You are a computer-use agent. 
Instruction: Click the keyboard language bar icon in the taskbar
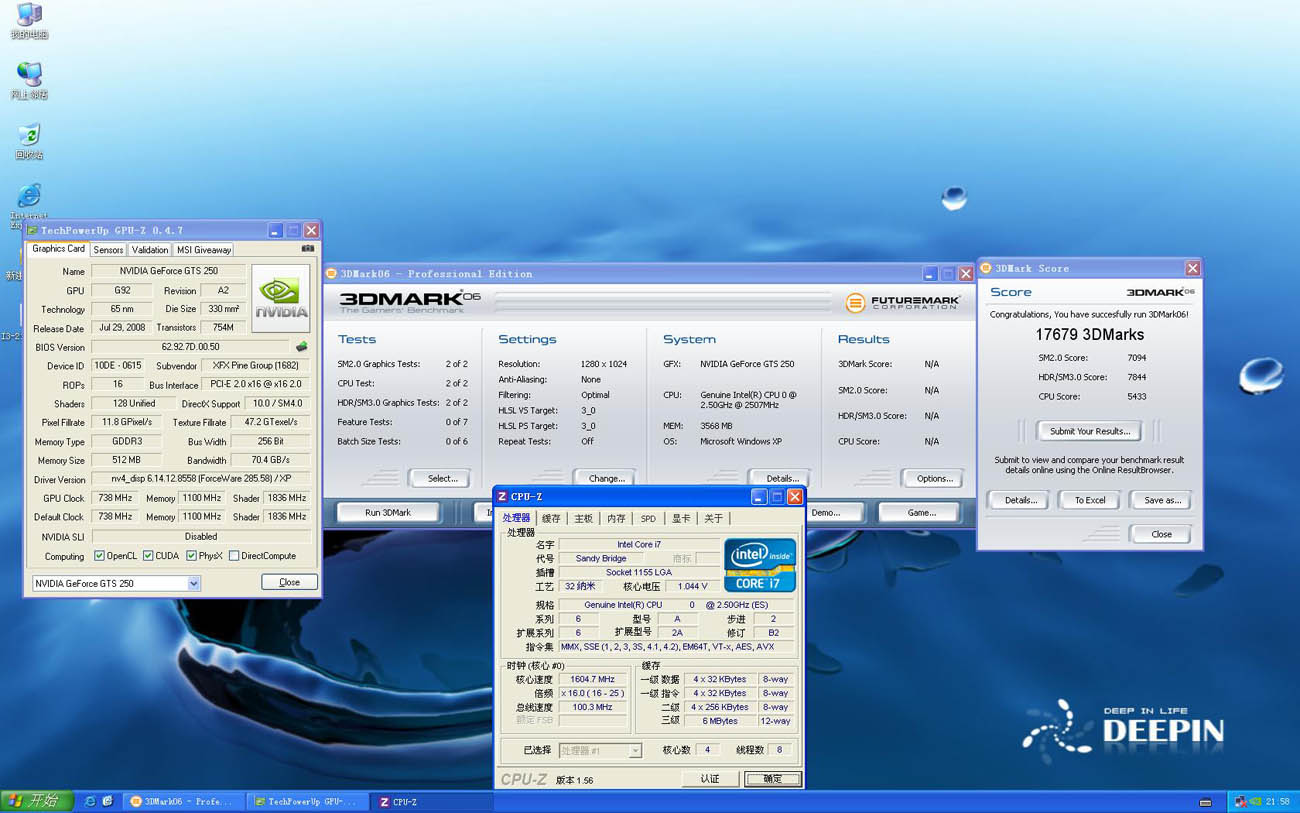point(1204,802)
